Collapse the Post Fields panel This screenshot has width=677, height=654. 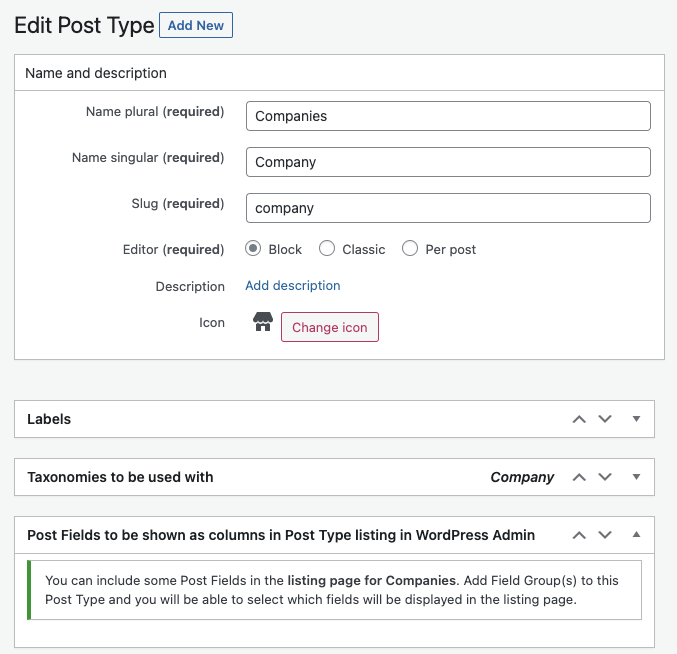click(636, 534)
